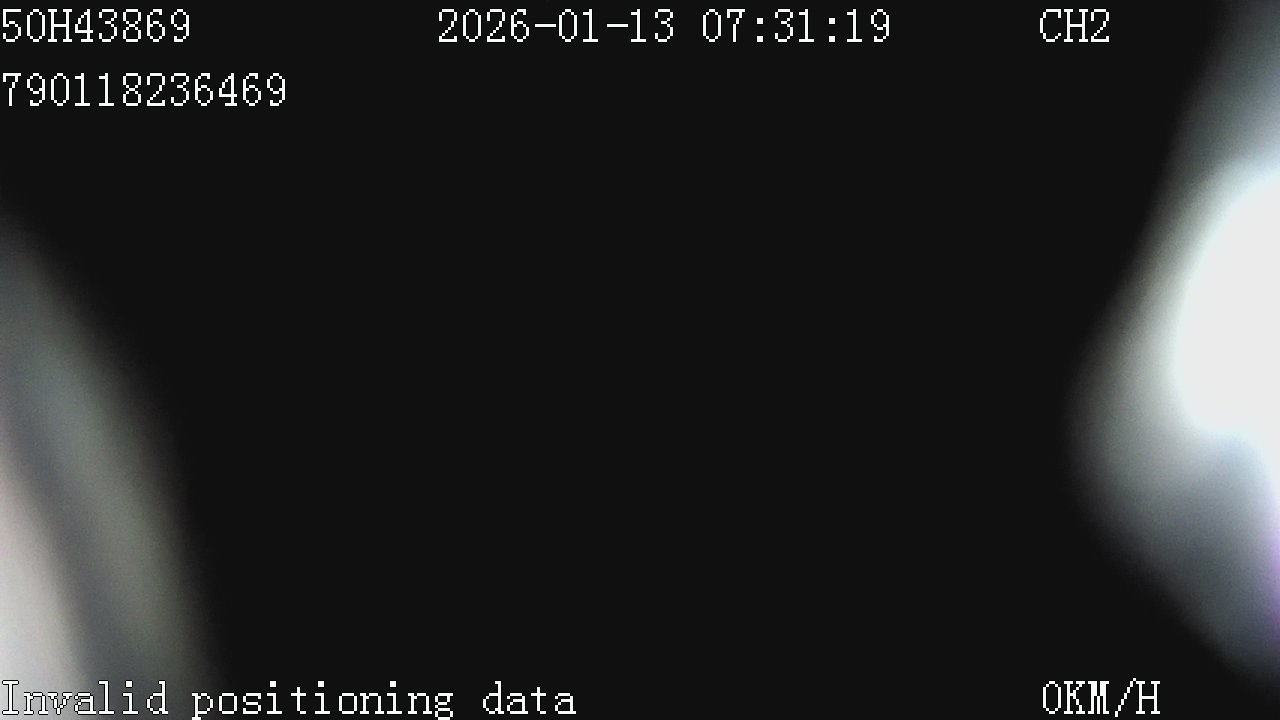Viewport: 1280px width, 720px height.
Task: Select the hour value 07 in the time
Action: 724,26
